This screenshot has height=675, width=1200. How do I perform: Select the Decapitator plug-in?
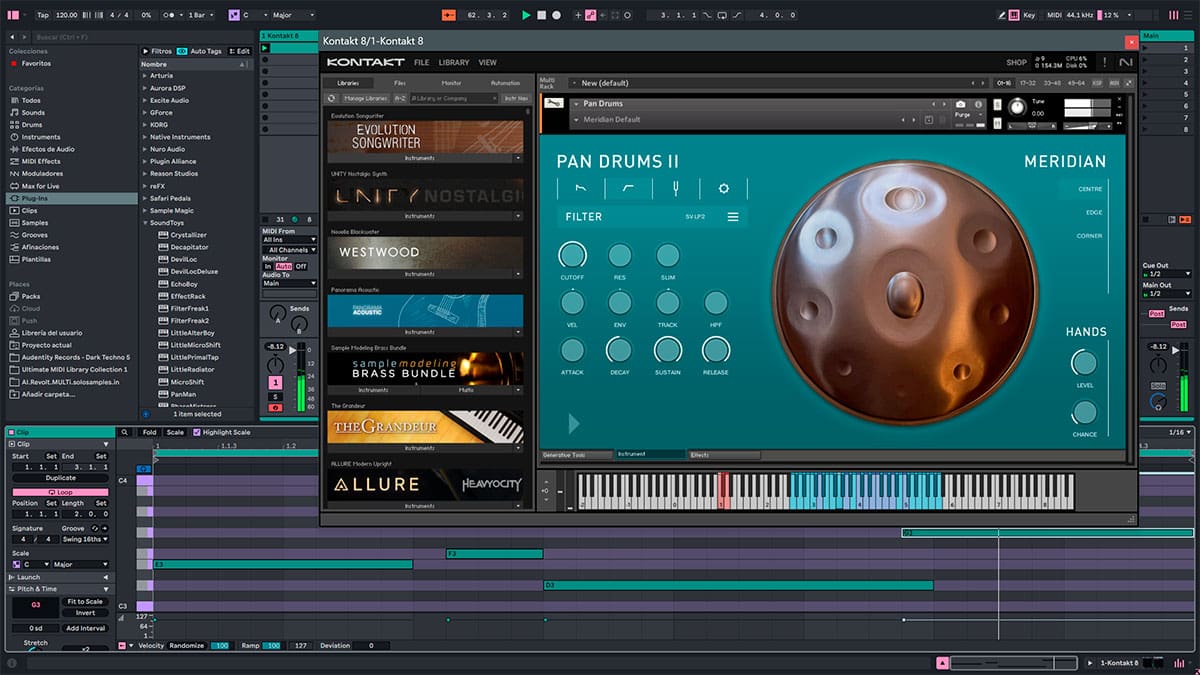(x=189, y=247)
